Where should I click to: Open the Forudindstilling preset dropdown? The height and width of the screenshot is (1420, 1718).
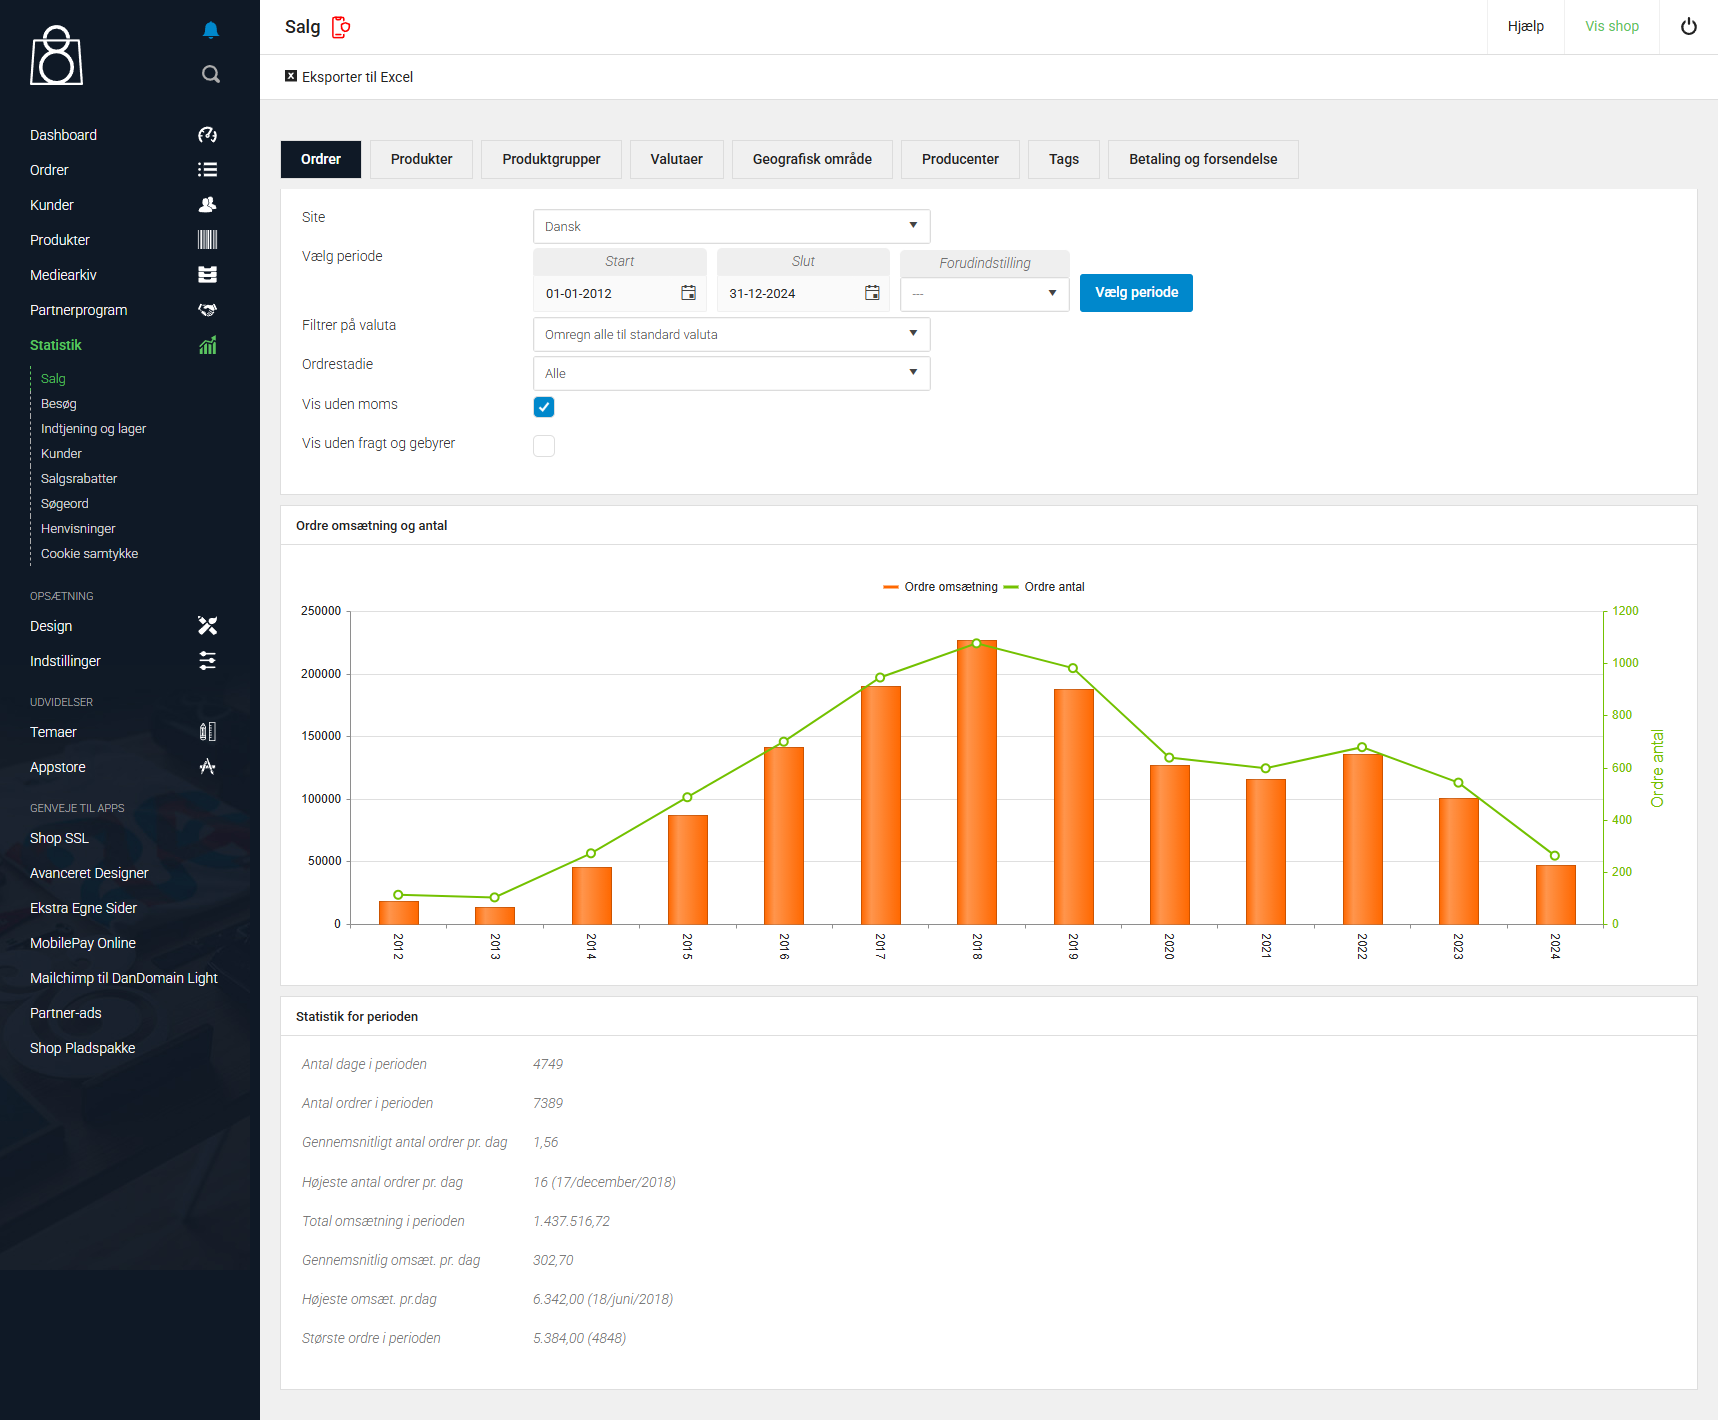[x=984, y=293]
